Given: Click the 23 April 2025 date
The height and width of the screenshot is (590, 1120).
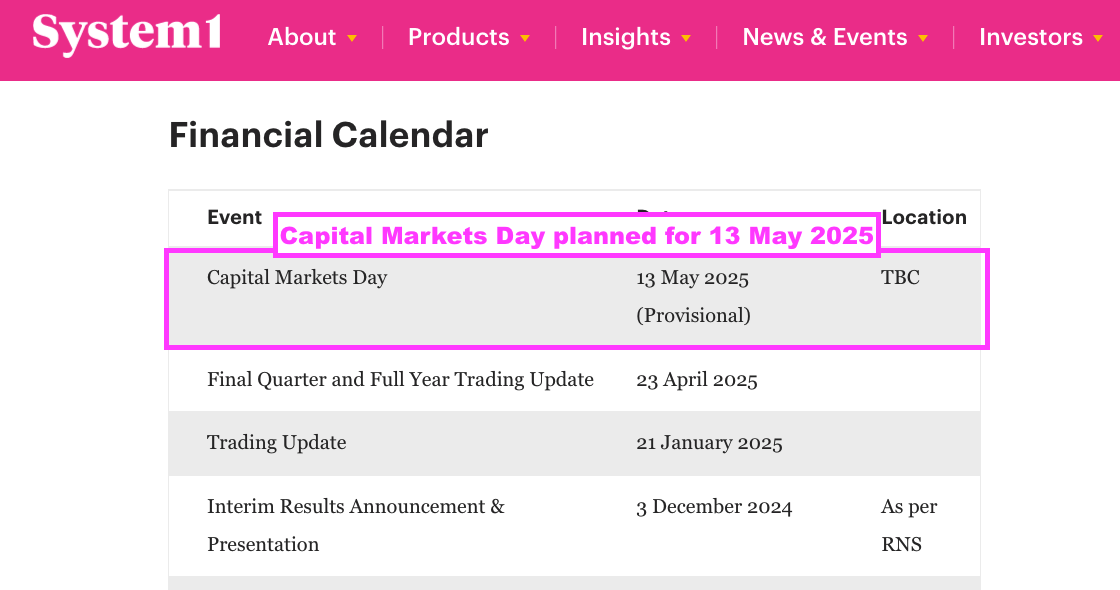Looking at the screenshot, I should 696,380.
